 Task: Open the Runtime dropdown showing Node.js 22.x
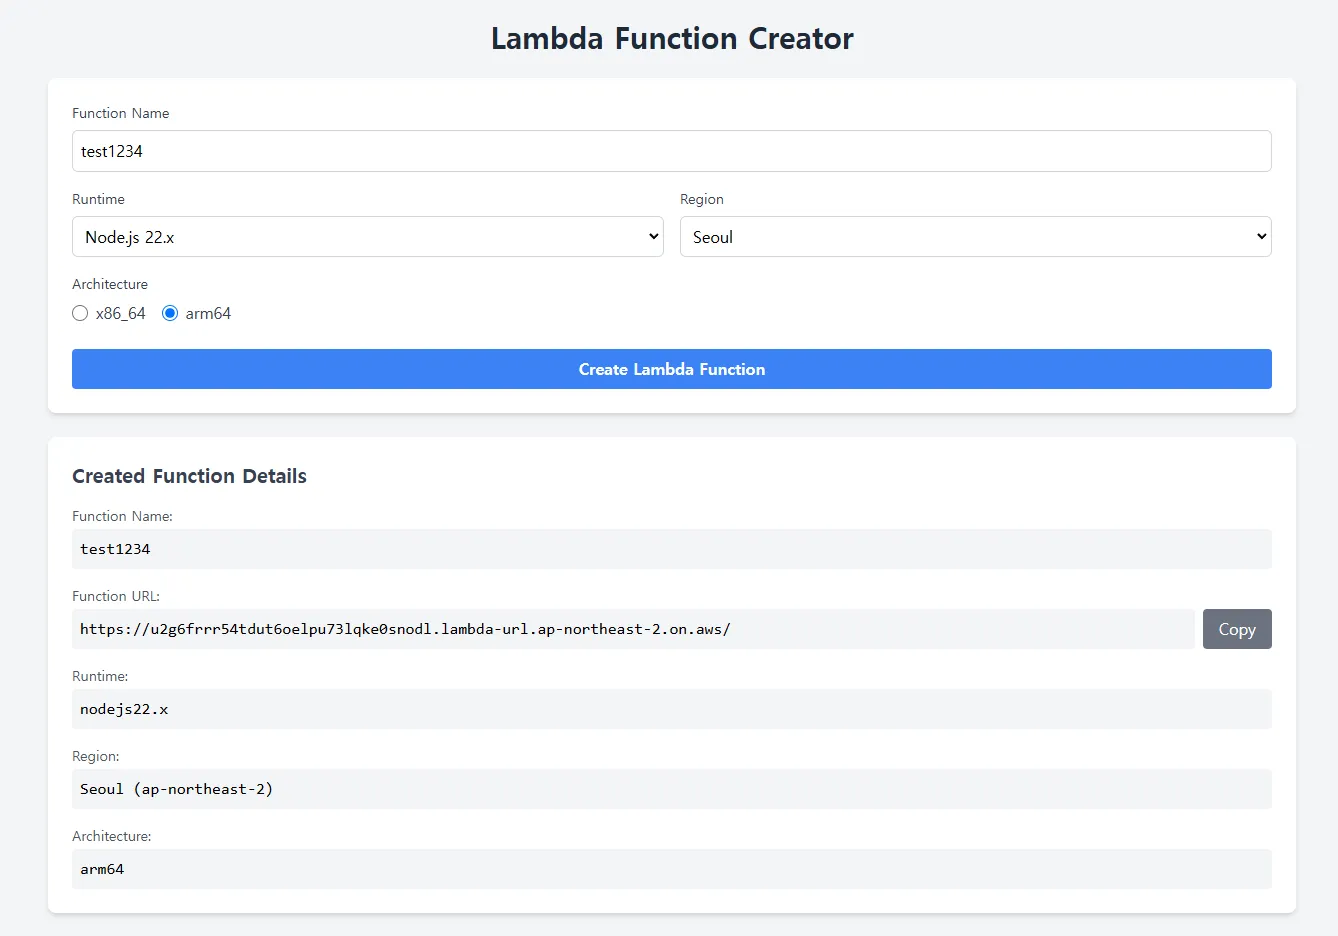[x=368, y=237]
